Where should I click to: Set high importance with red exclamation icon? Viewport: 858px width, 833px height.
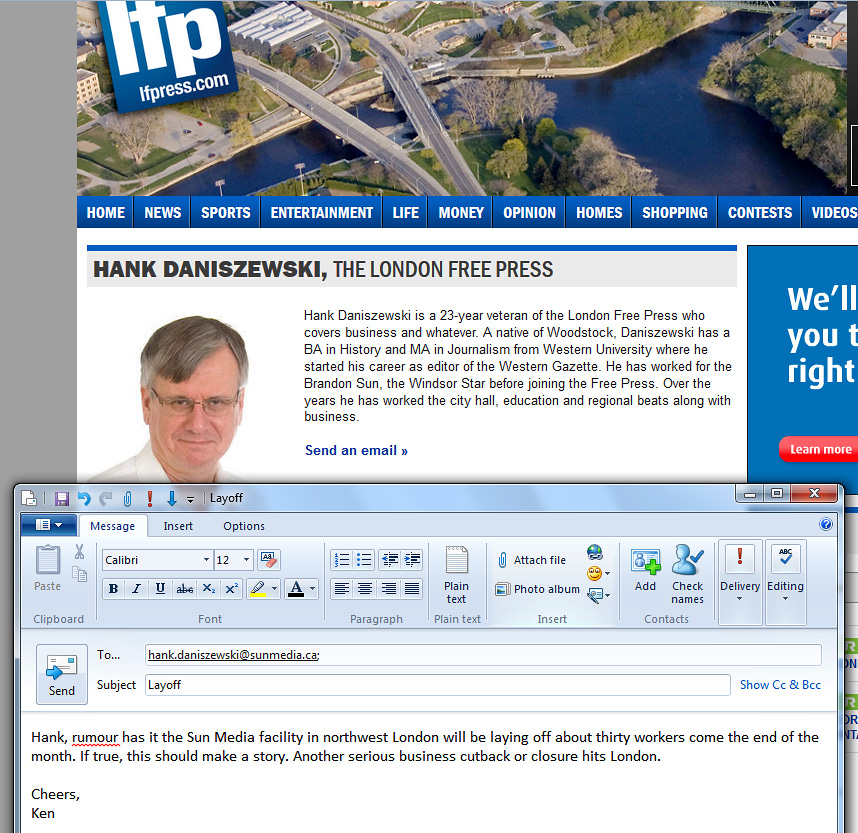pyautogui.click(x=149, y=499)
